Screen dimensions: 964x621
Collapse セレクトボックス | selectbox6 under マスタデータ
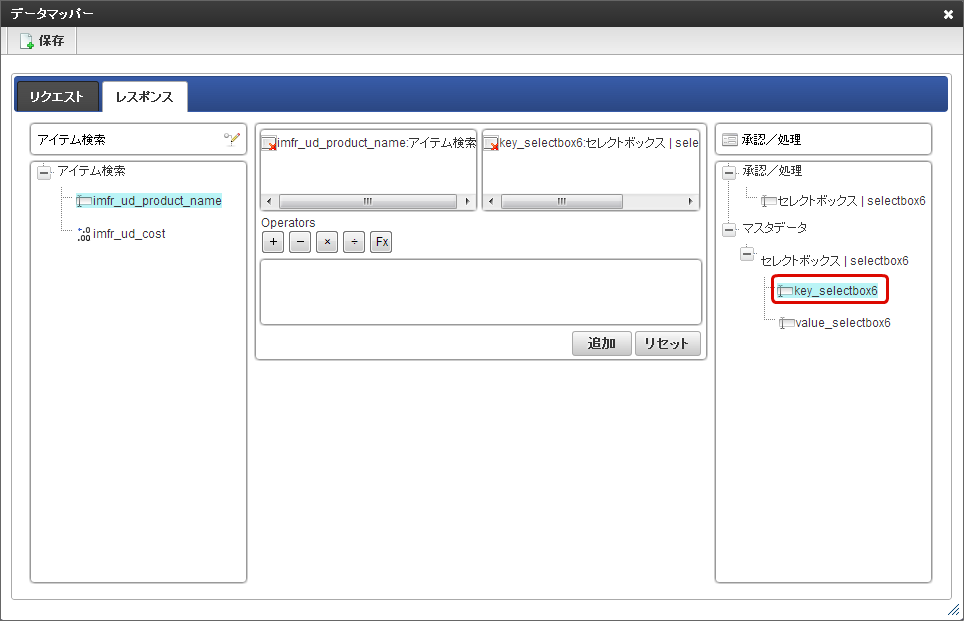click(x=747, y=253)
